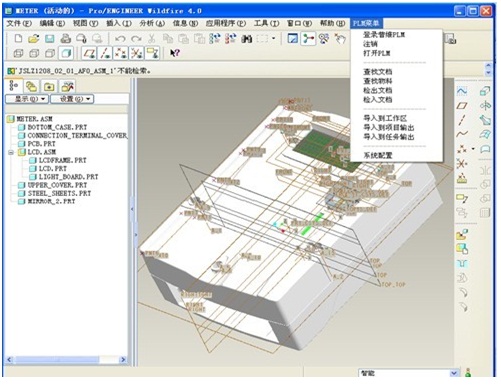
Task: Toggle datum planes display icon
Action: pyautogui.click(x=89, y=53)
